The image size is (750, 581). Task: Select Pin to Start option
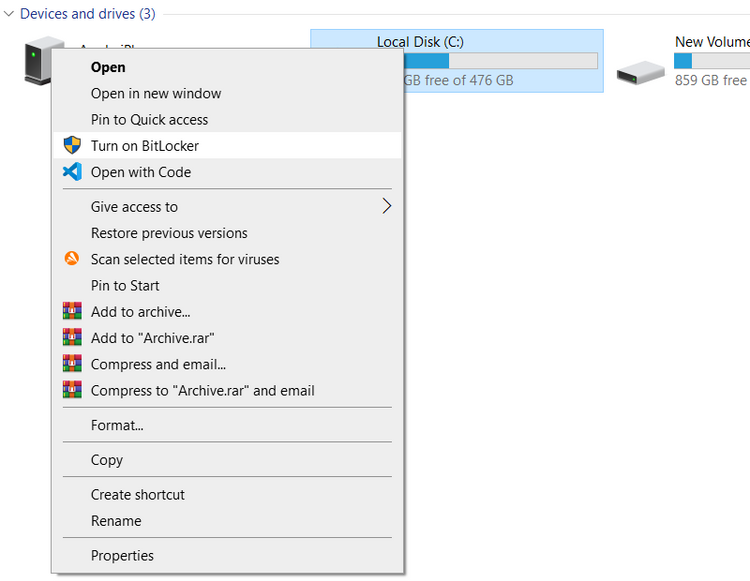(x=125, y=285)
